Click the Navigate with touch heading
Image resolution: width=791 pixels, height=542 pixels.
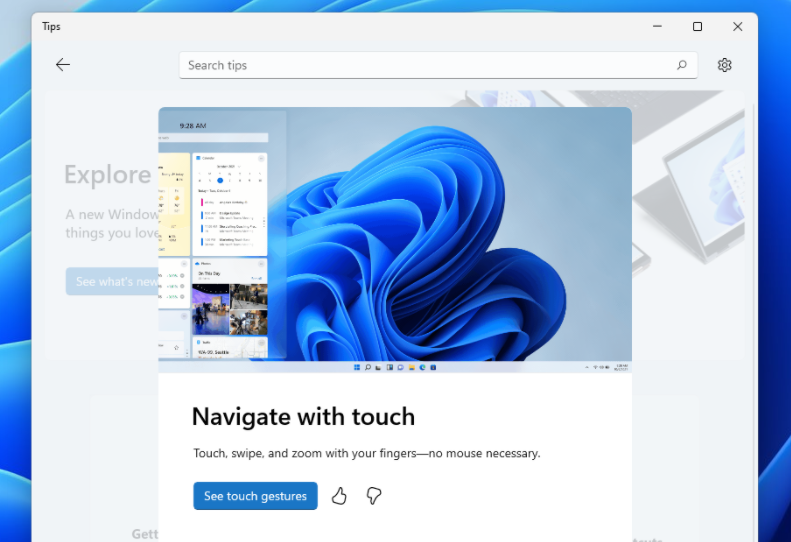point(303,417)
